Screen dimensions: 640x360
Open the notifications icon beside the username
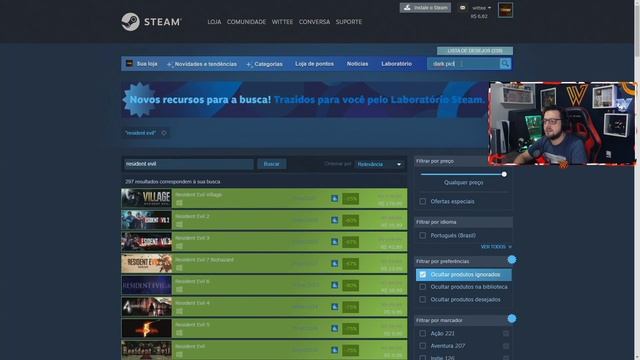(x=462, y=8)
